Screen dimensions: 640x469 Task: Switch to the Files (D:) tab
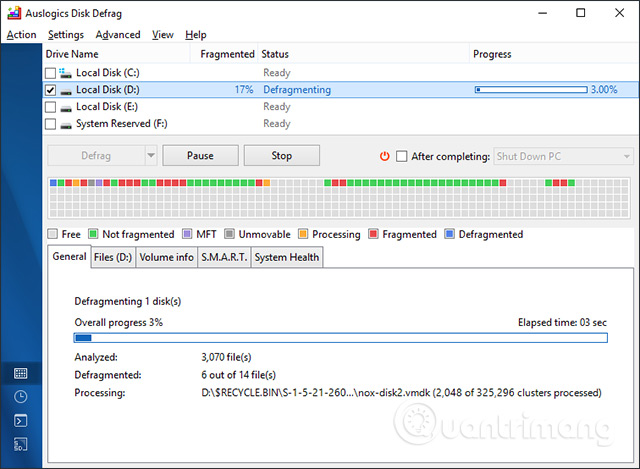(113, 257)
